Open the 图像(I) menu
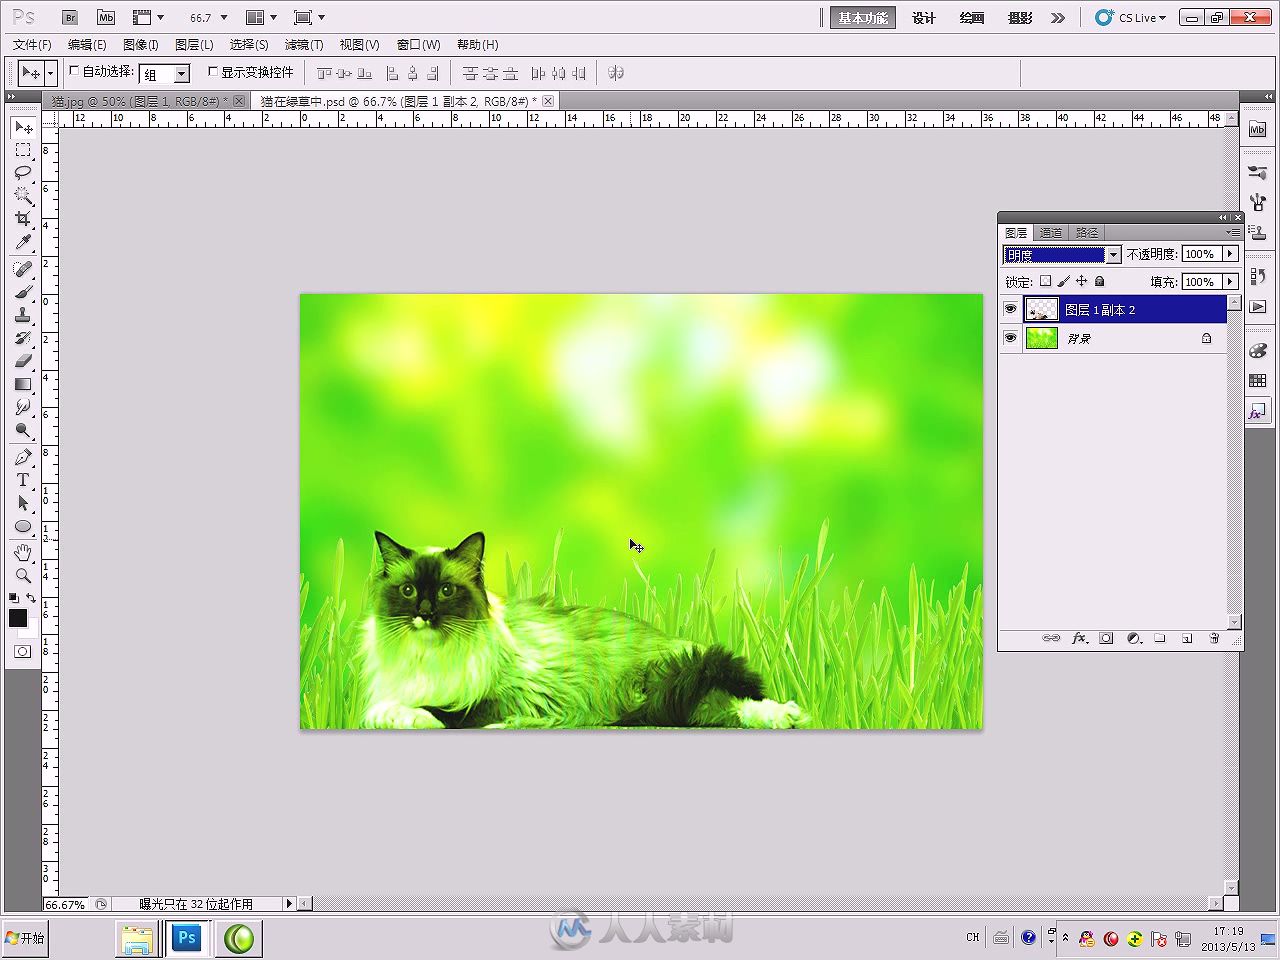The height and width of the screenshot is (960, 1280). [140, 45]
